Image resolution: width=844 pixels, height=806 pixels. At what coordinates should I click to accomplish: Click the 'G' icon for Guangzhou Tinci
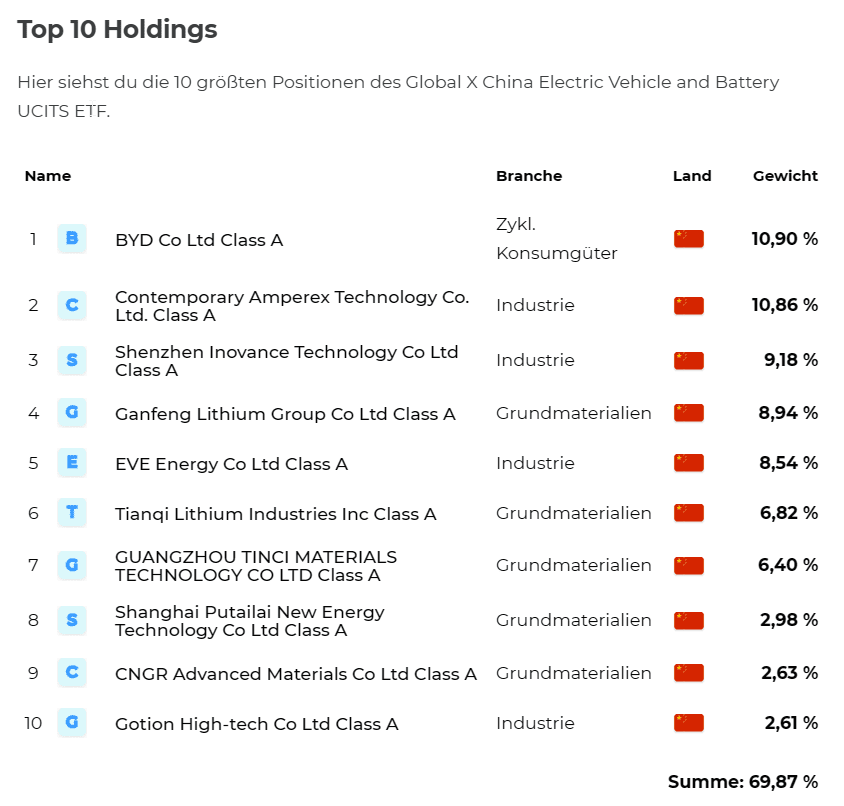(x=72, y=565)
